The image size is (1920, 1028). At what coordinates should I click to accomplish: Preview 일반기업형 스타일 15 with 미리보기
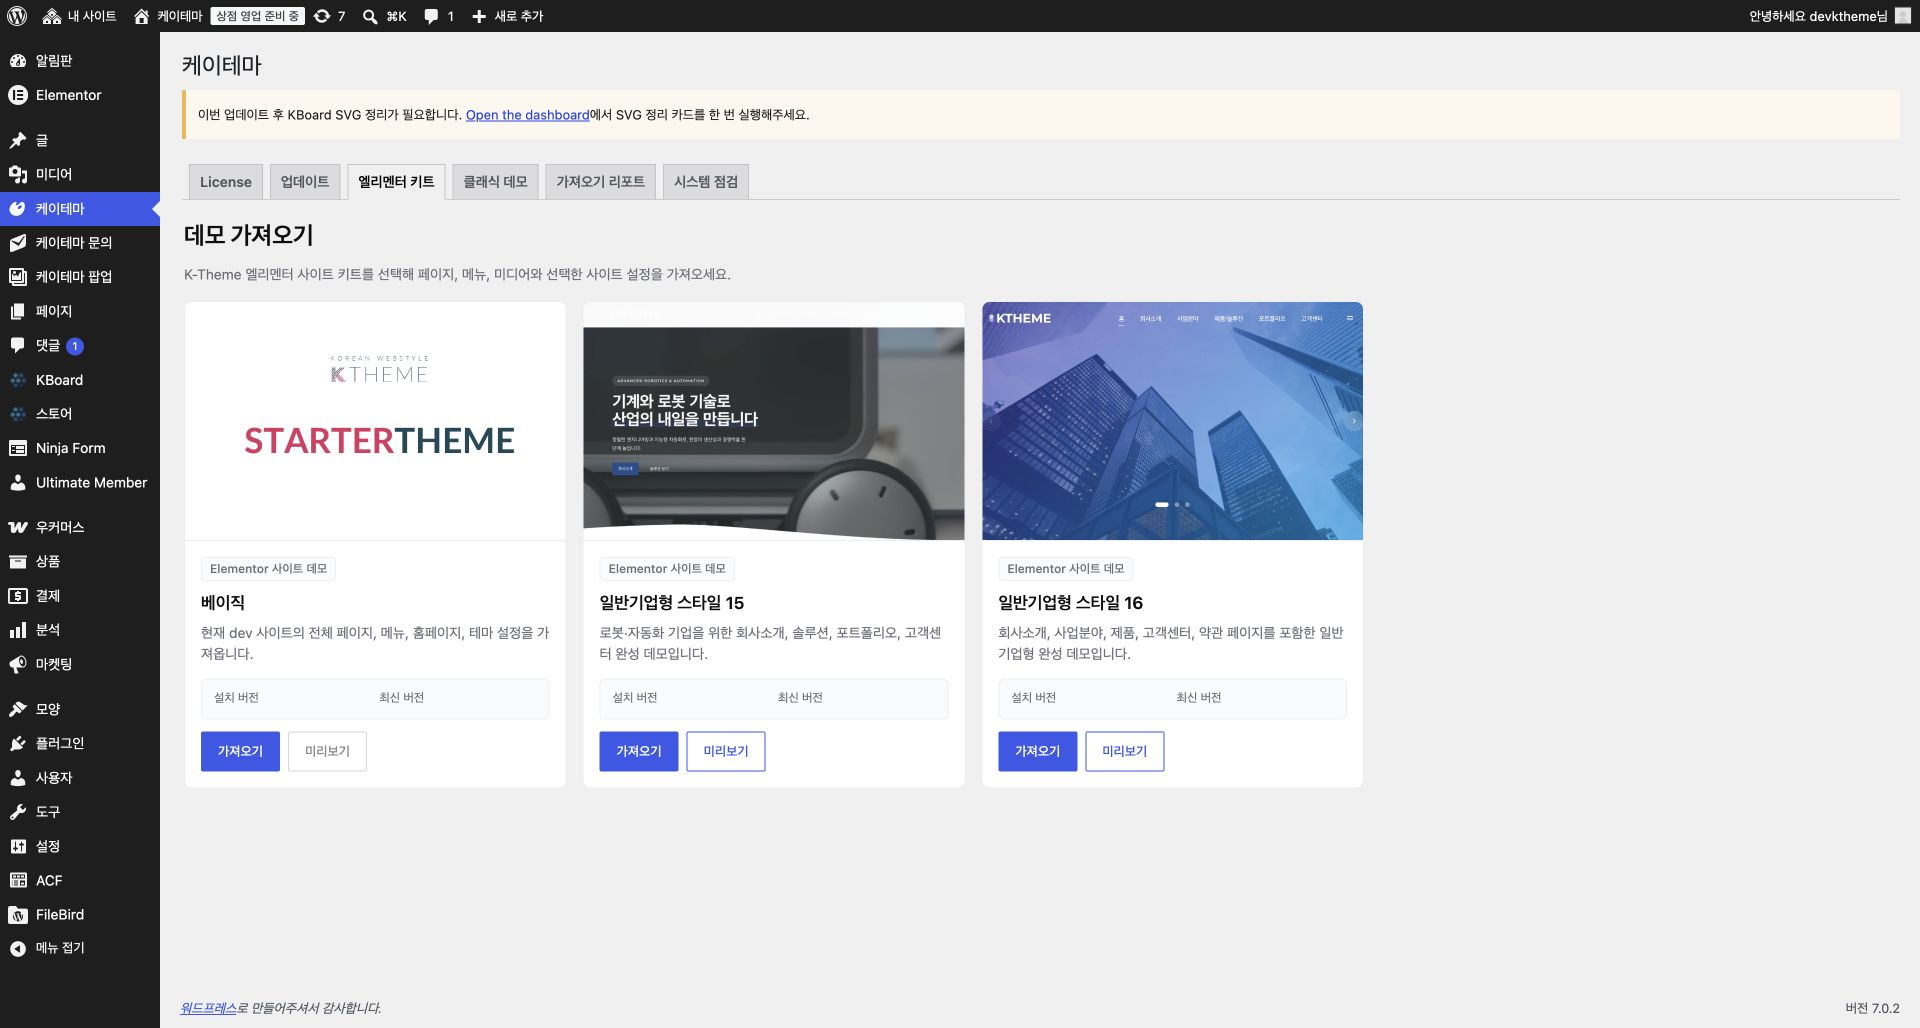click(x=726, y=751)
